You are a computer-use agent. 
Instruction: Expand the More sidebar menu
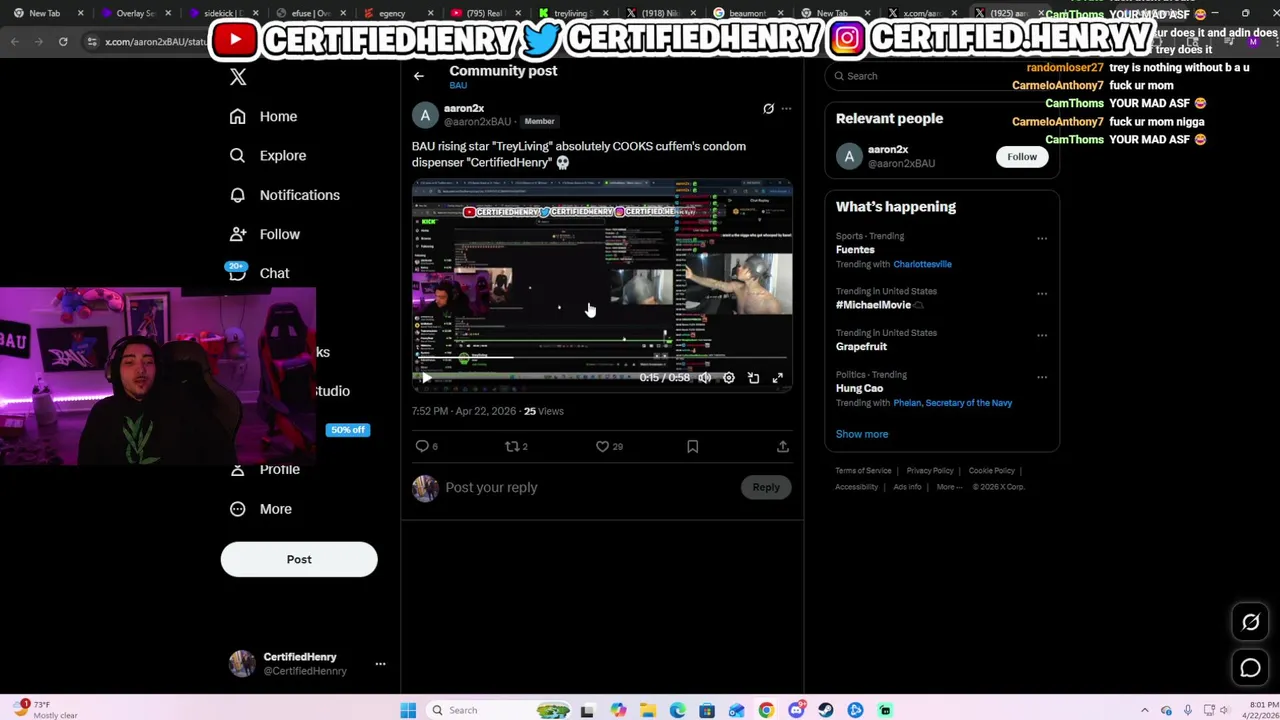(262, 509)
